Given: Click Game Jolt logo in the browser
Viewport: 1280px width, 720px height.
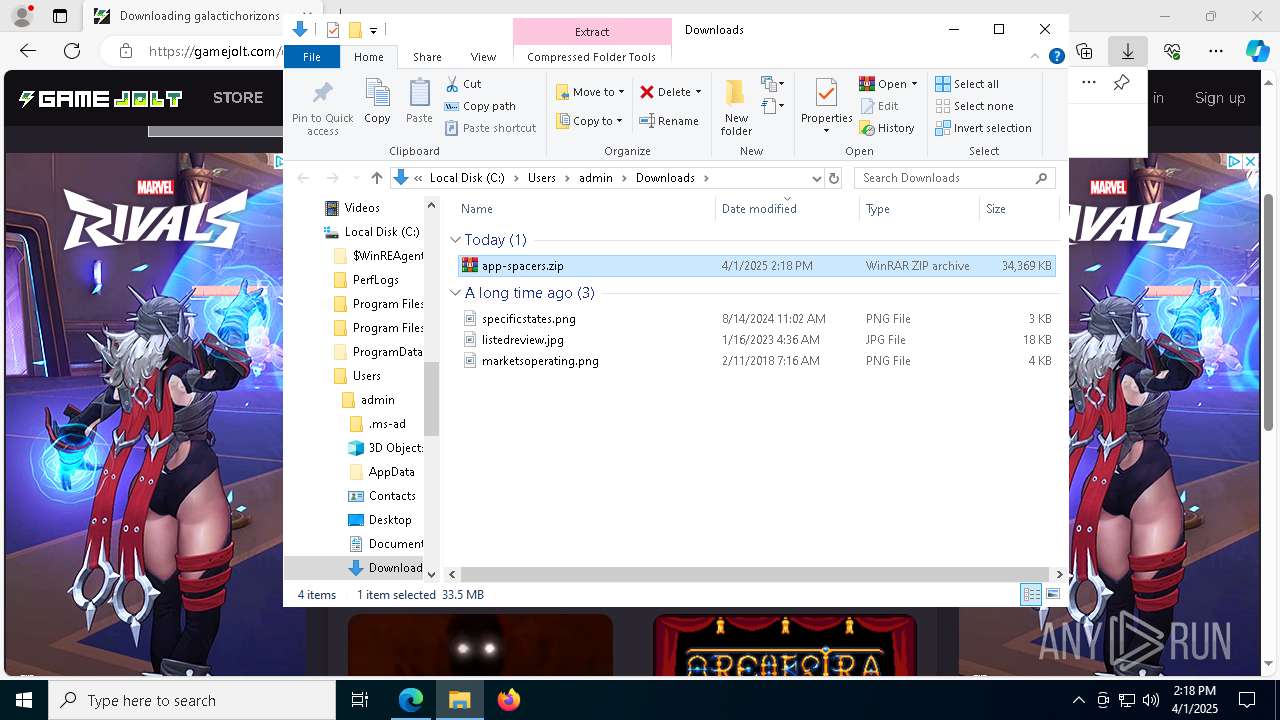Looking at the screenshot, I should 100,98.
